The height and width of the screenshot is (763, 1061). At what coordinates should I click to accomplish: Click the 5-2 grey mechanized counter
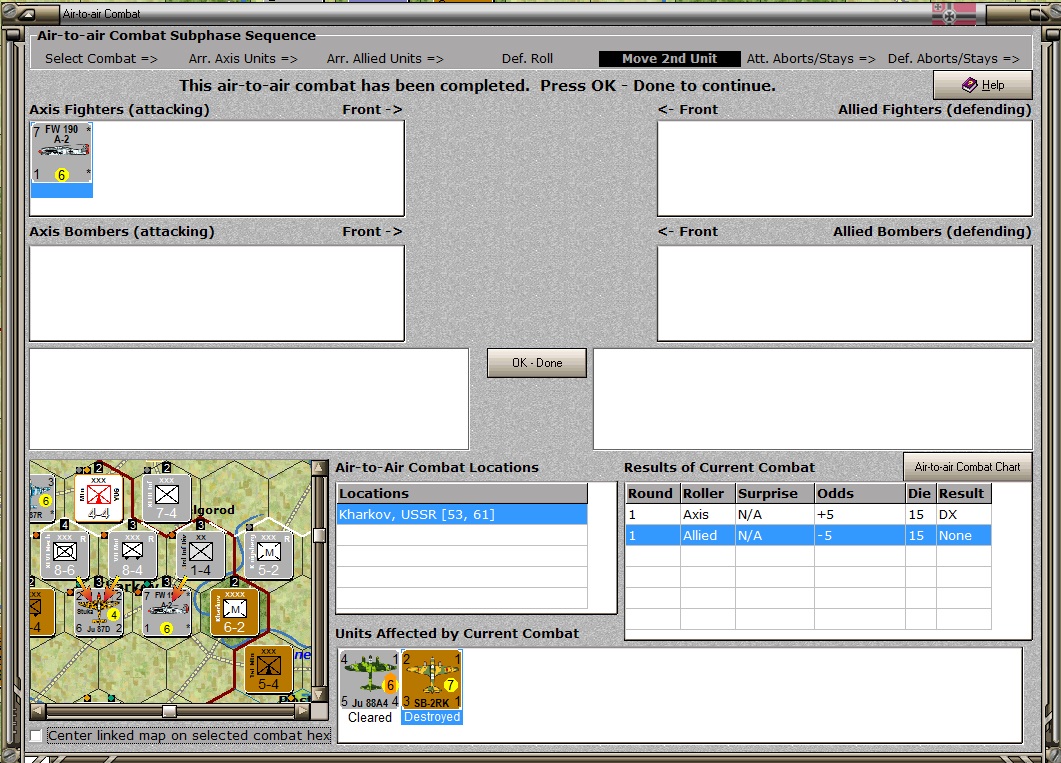coord(269,555)
